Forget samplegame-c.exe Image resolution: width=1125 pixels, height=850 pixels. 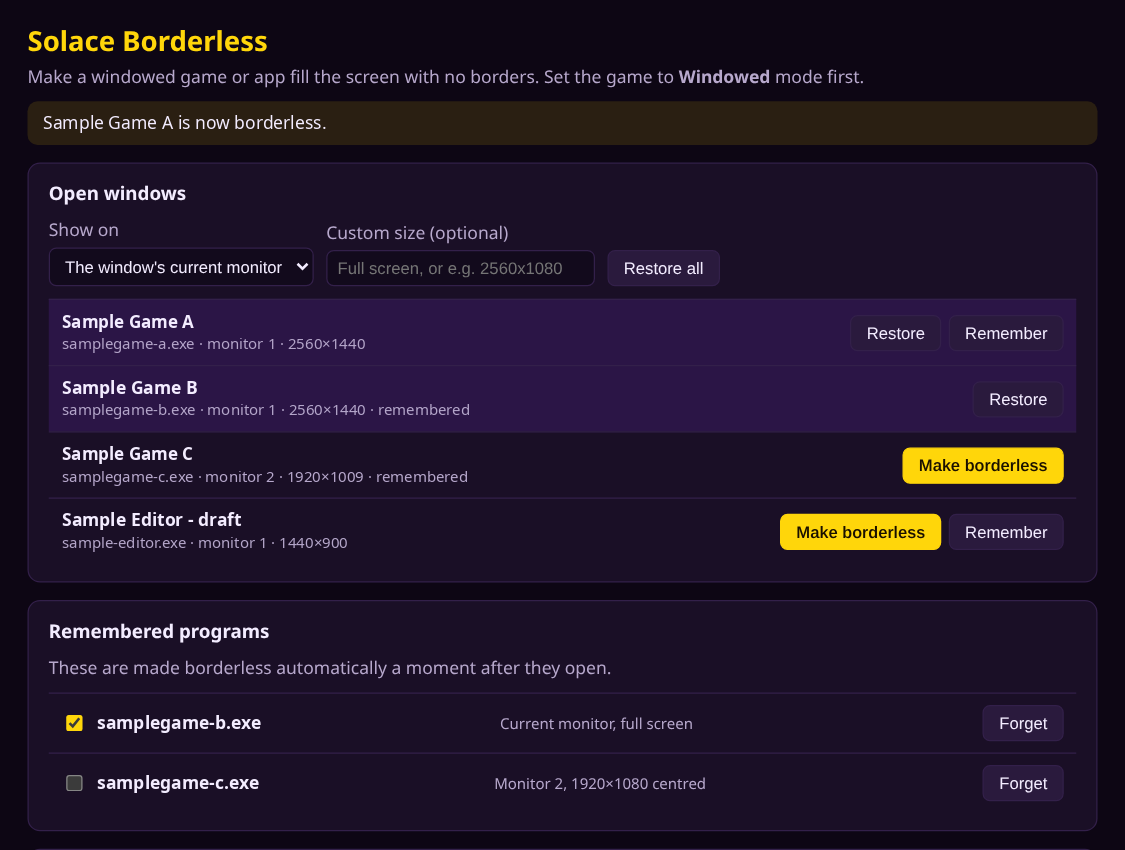pyautogui.click(x=1023, y=783)
